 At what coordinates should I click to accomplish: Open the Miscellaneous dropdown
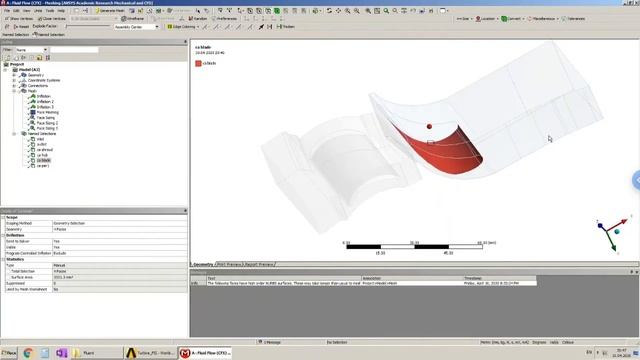click(543, 19)
